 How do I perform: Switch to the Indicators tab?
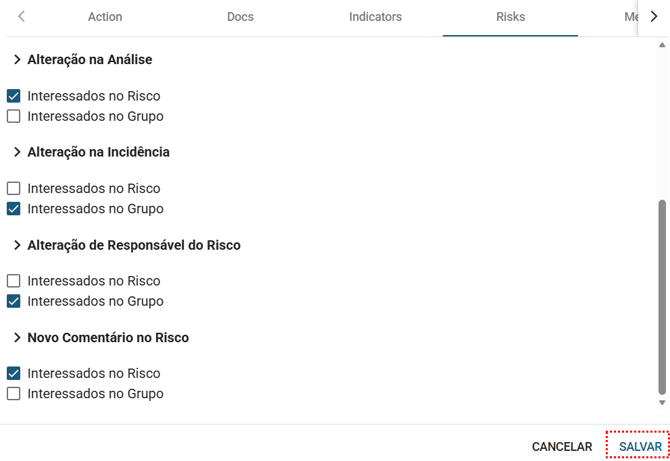pyautogui.click(x=375, y=17)
